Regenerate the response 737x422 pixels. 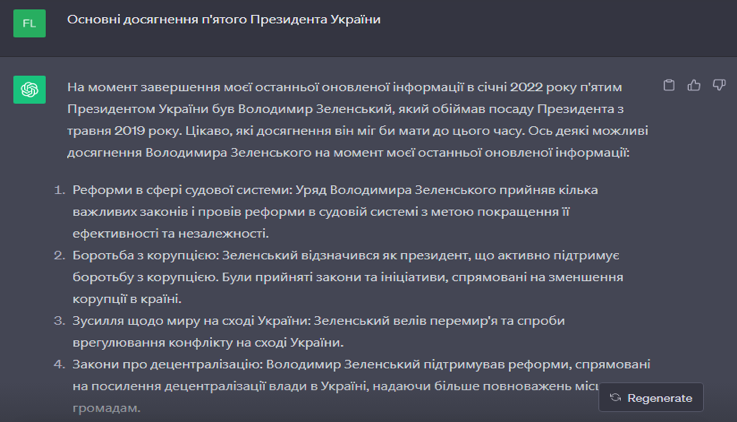tap(651, 398)
